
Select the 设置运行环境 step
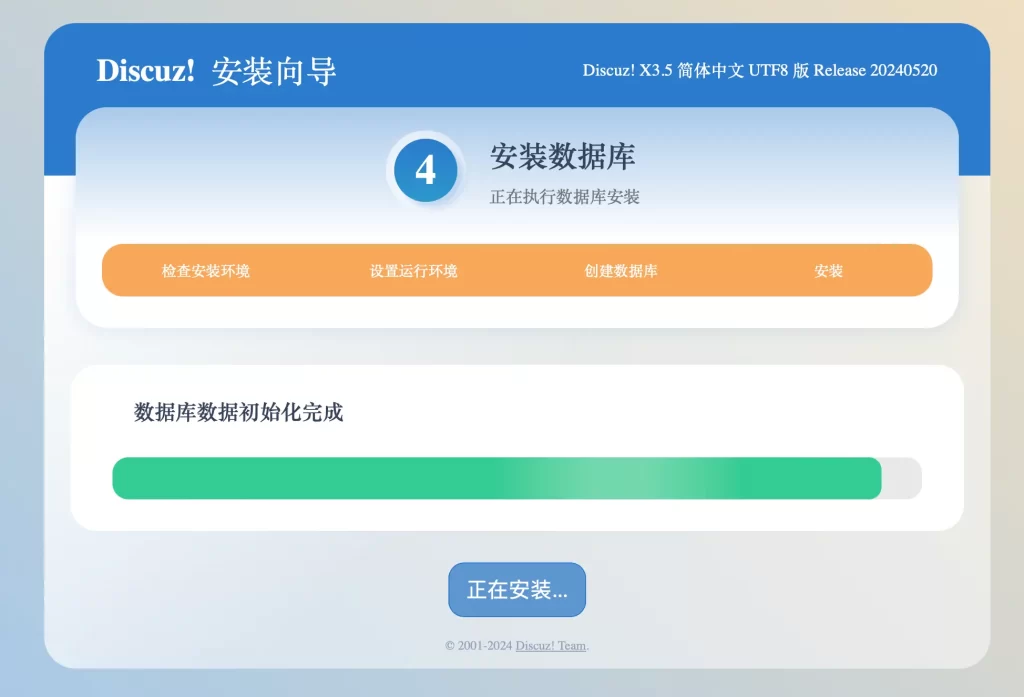point(413,271)
